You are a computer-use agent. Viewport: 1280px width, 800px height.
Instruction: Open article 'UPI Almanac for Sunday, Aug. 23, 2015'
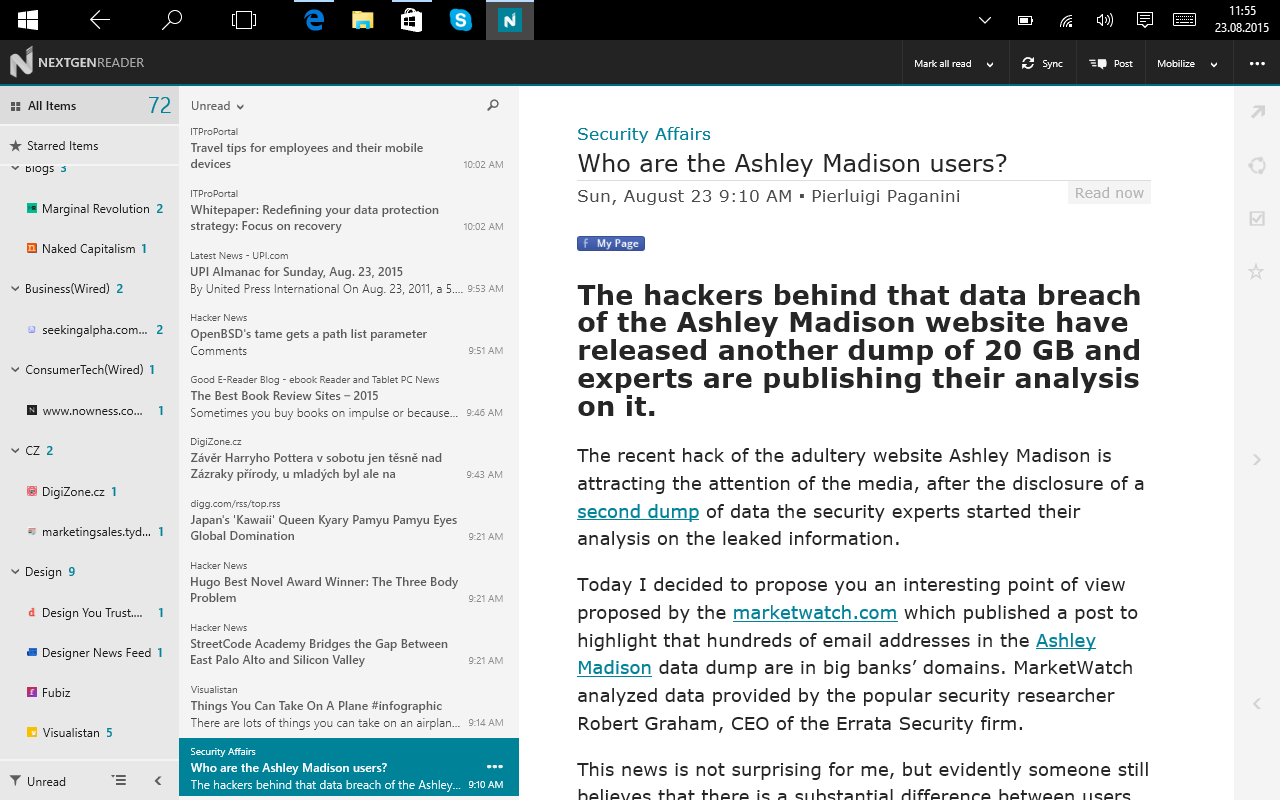click(349, 272)
